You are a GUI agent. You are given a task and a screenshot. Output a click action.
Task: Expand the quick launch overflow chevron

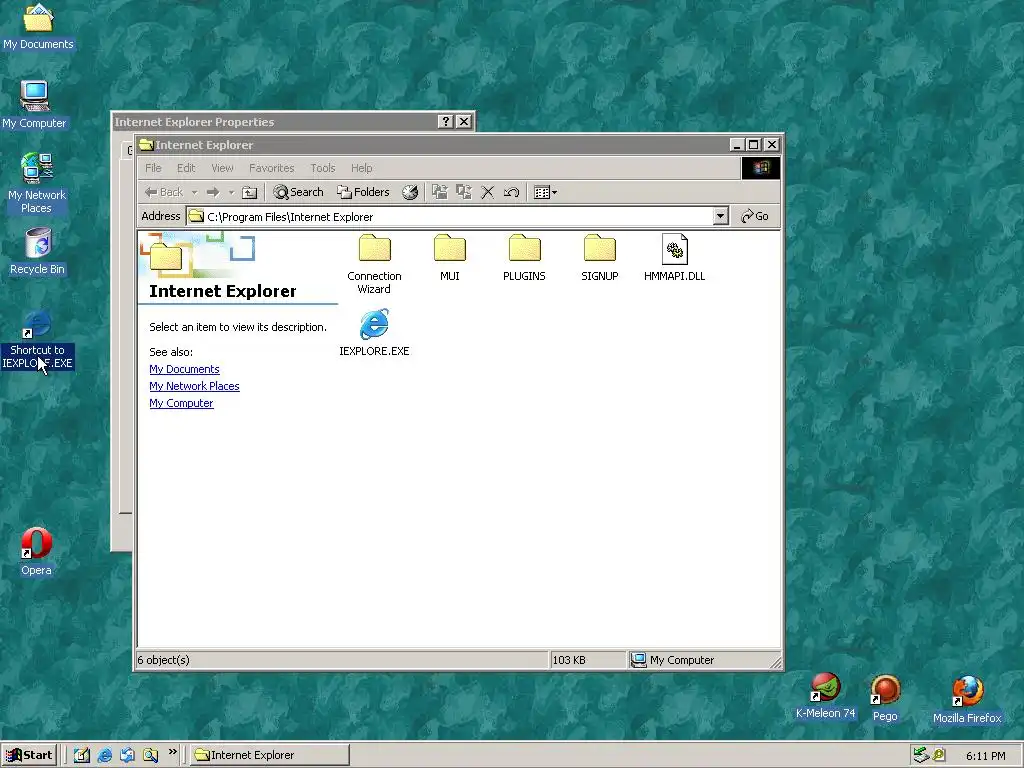tap(172, 752)
